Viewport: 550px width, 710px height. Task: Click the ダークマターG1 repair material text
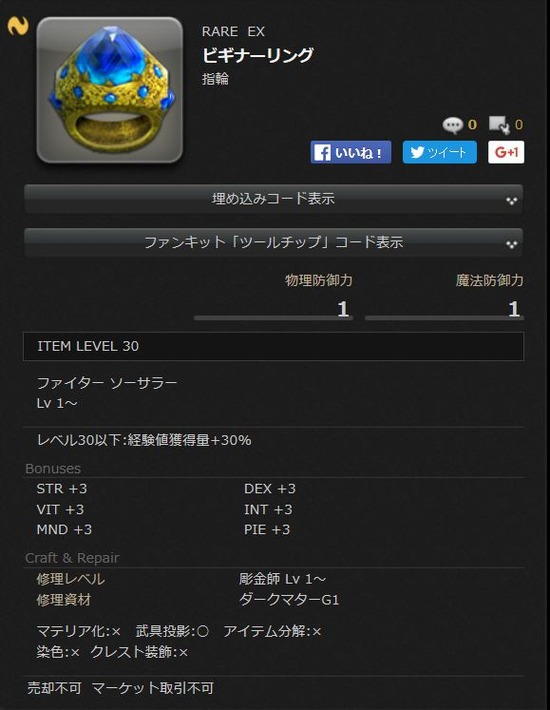point(289,600)
